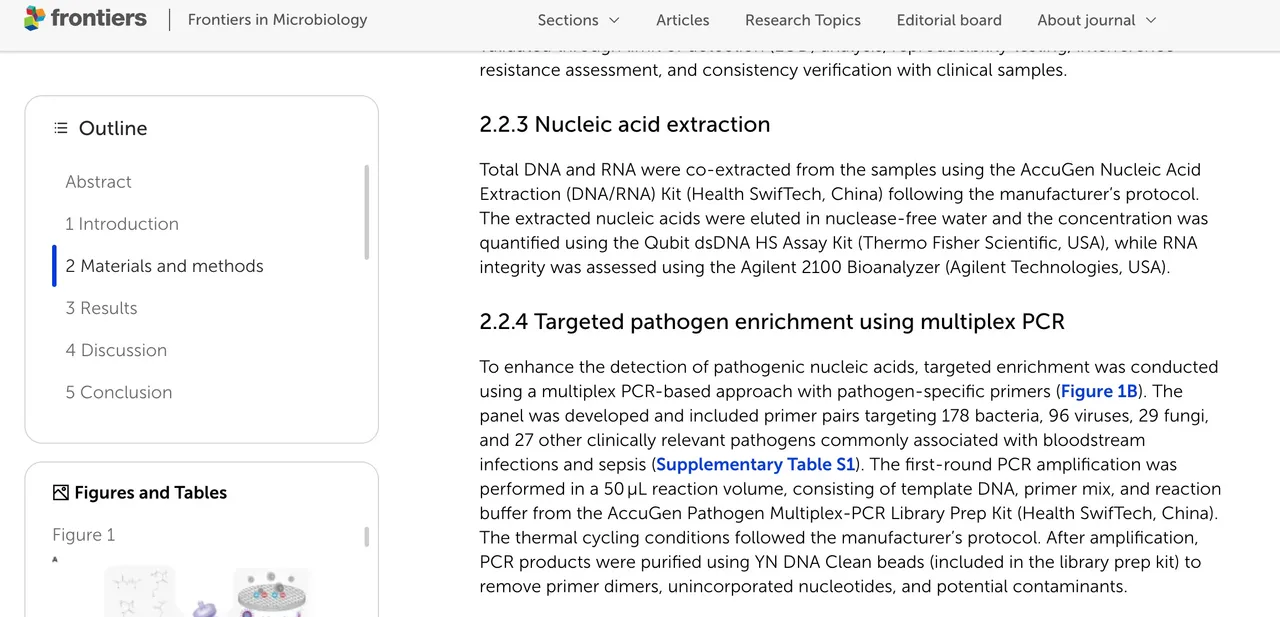Image resolution: width=1280 pixels, height=617 pixels.
Task: Expand the About journal dropdown chevron
Action: (1150, 20)
